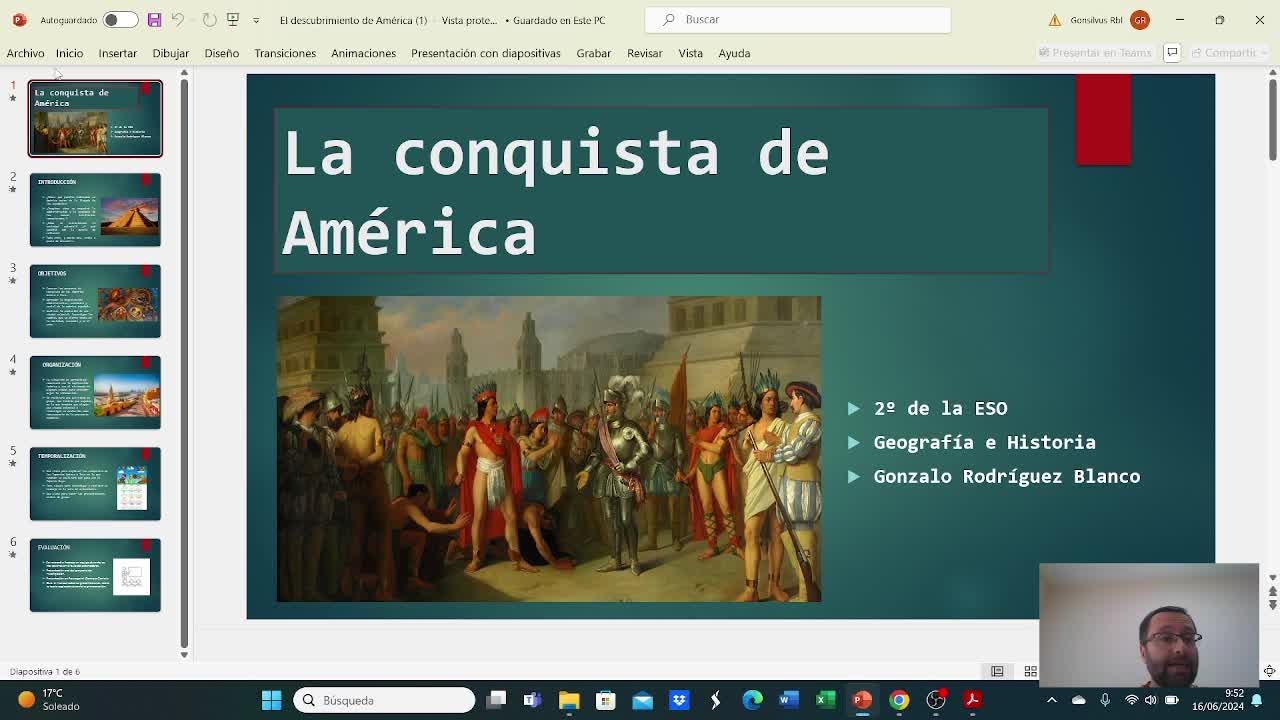This screenshot has height=720, width=1280.
Task: Open Microsoft Teams from the taskbar
Action: (x=532, y=700)
